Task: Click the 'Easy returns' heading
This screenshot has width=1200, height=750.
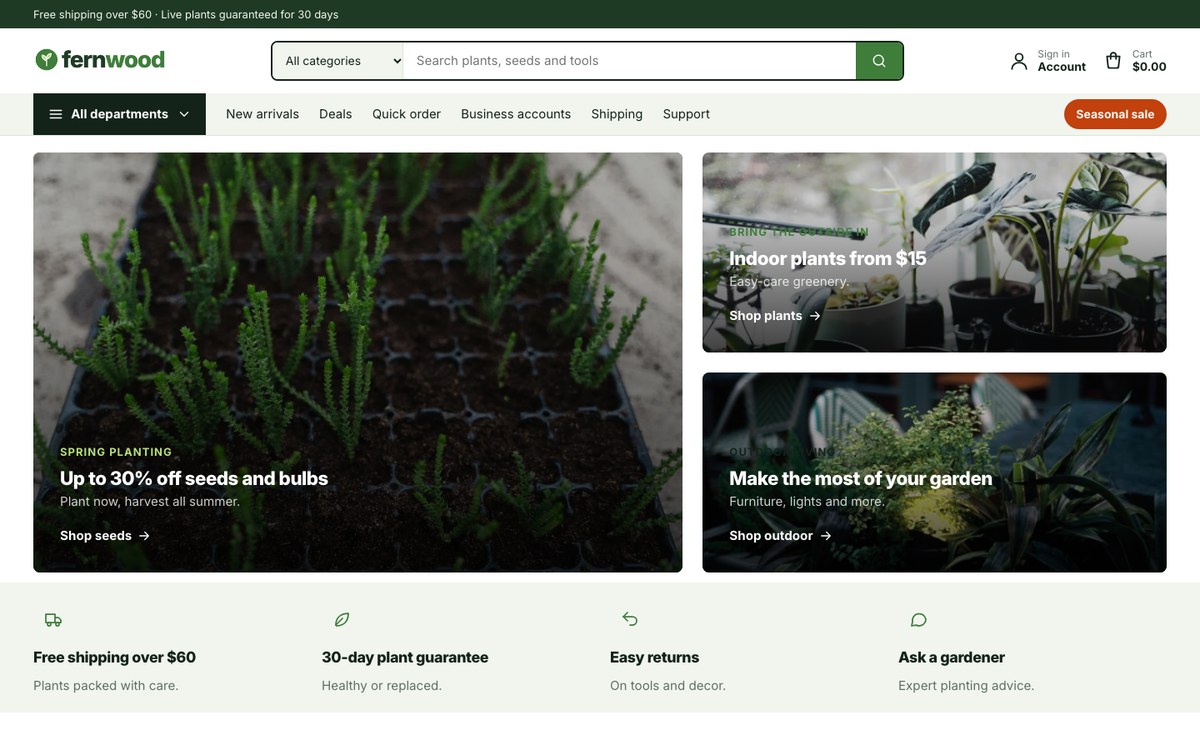Action: (x=655, y=658)
